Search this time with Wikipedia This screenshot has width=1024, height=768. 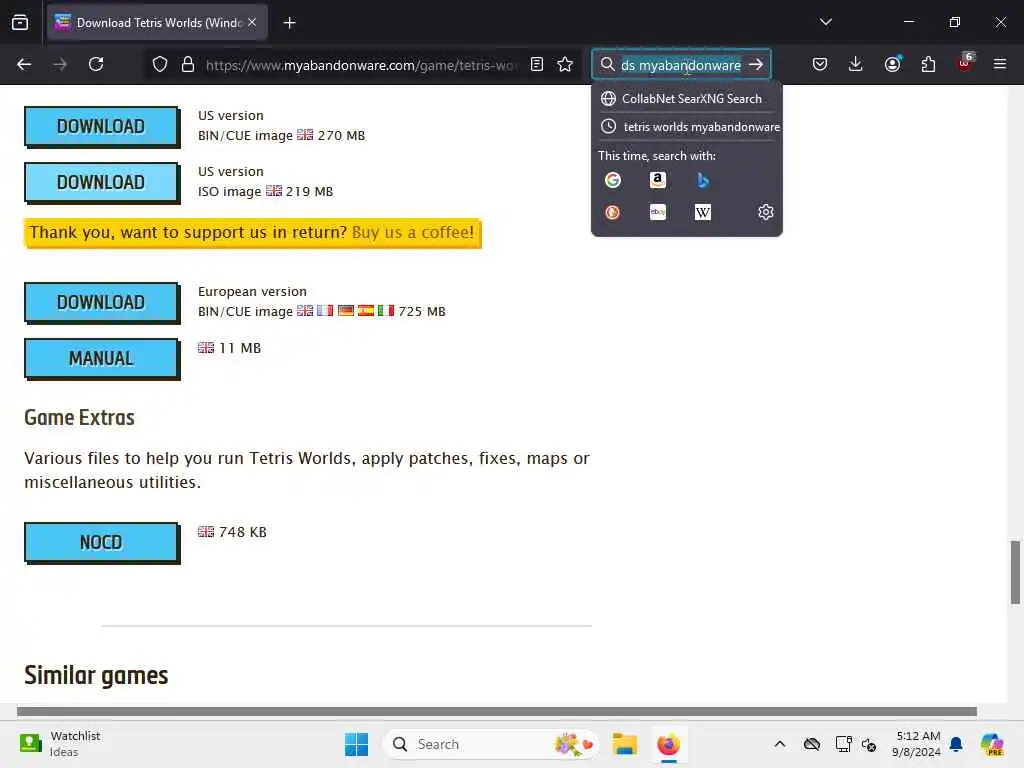pos(703,212)
